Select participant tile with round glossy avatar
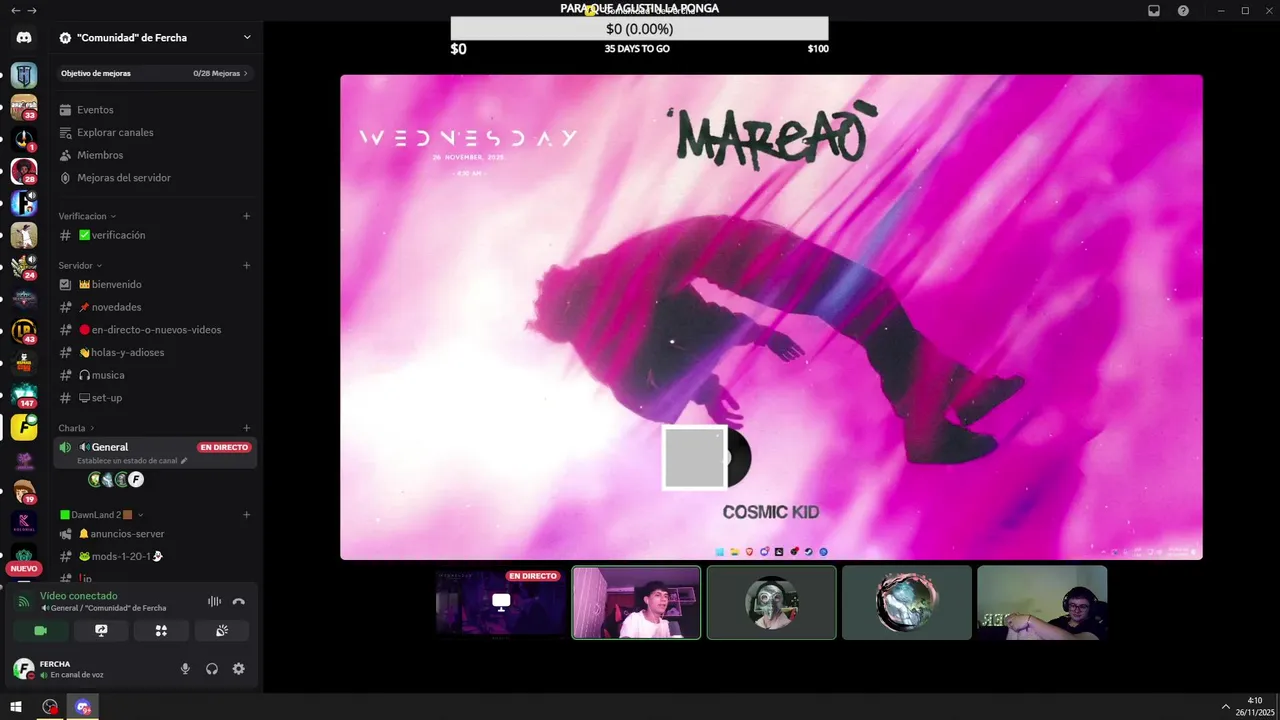 pos(906,603)
